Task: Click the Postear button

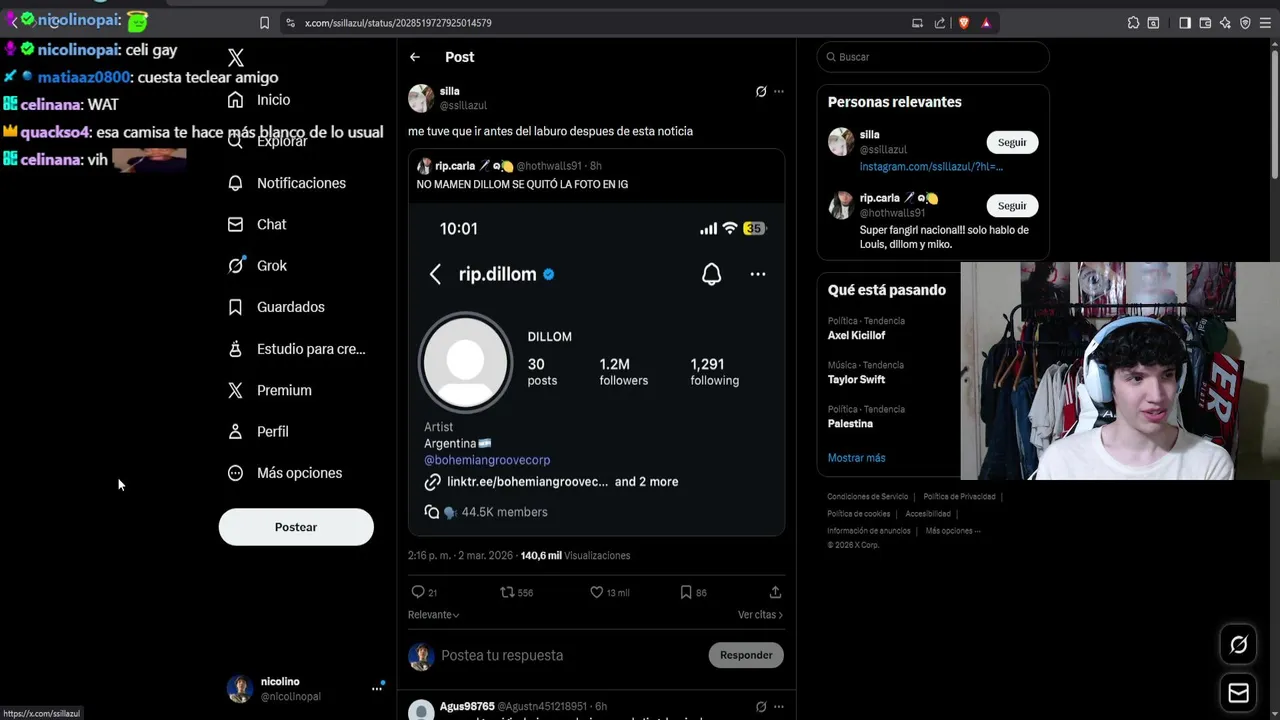Action: tap(296, 527)
